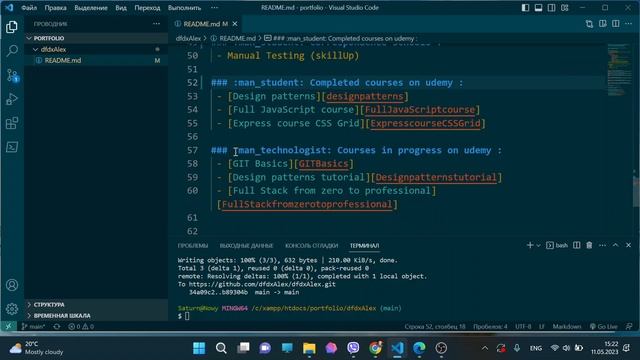
Task: Open the Extensions view
Action: (12, 123)
